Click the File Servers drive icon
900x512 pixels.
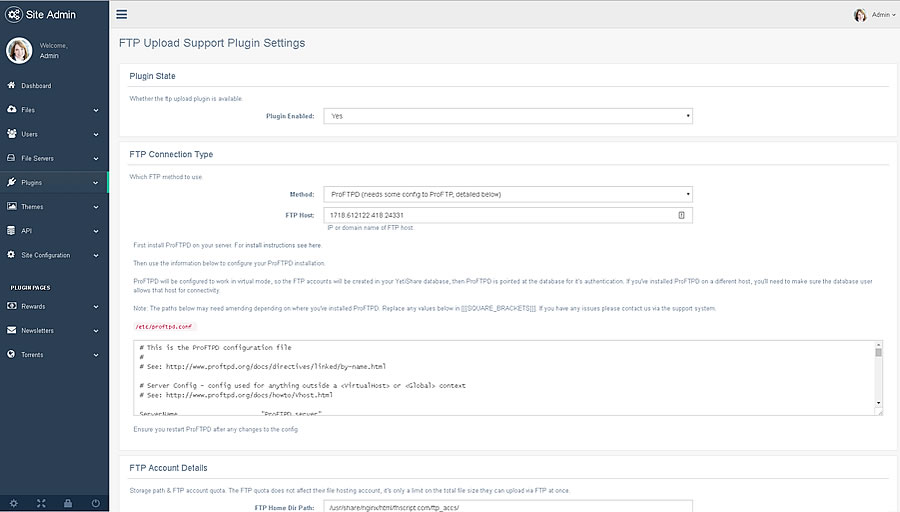point(11,157)
